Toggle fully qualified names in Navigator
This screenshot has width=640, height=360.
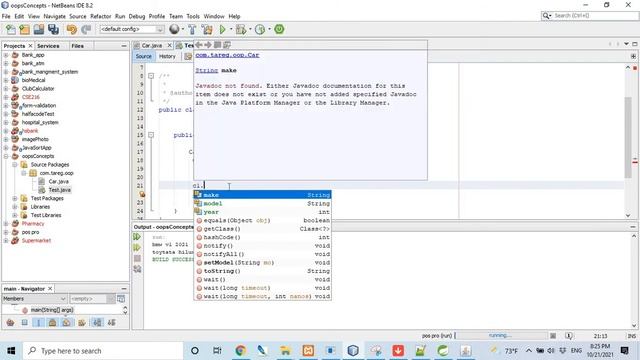coord(82,322)
